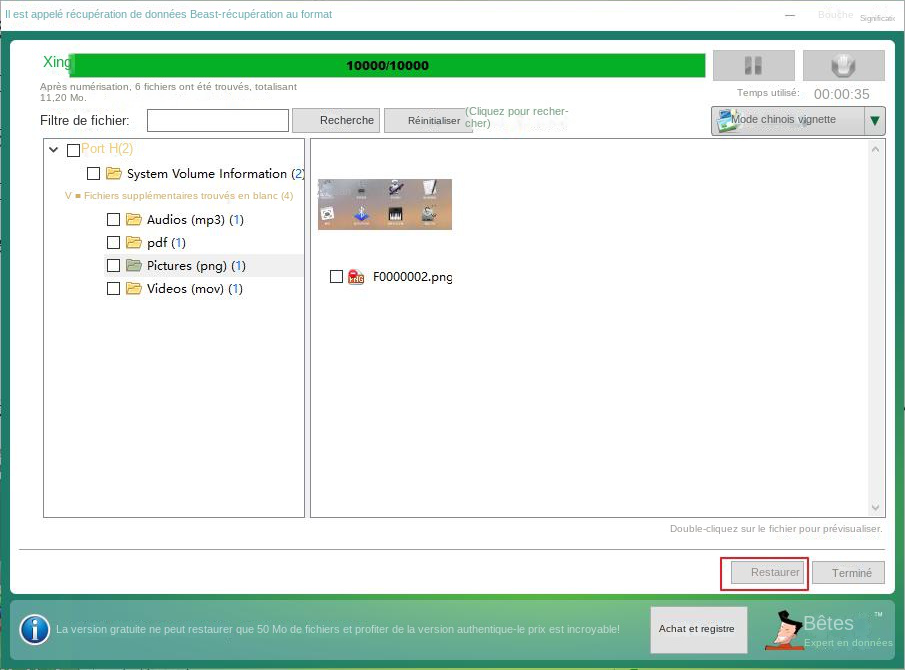Select the Pictures (png) (1) tree row
This screenshot has height=670, width=905.
[x=204, y=265]
